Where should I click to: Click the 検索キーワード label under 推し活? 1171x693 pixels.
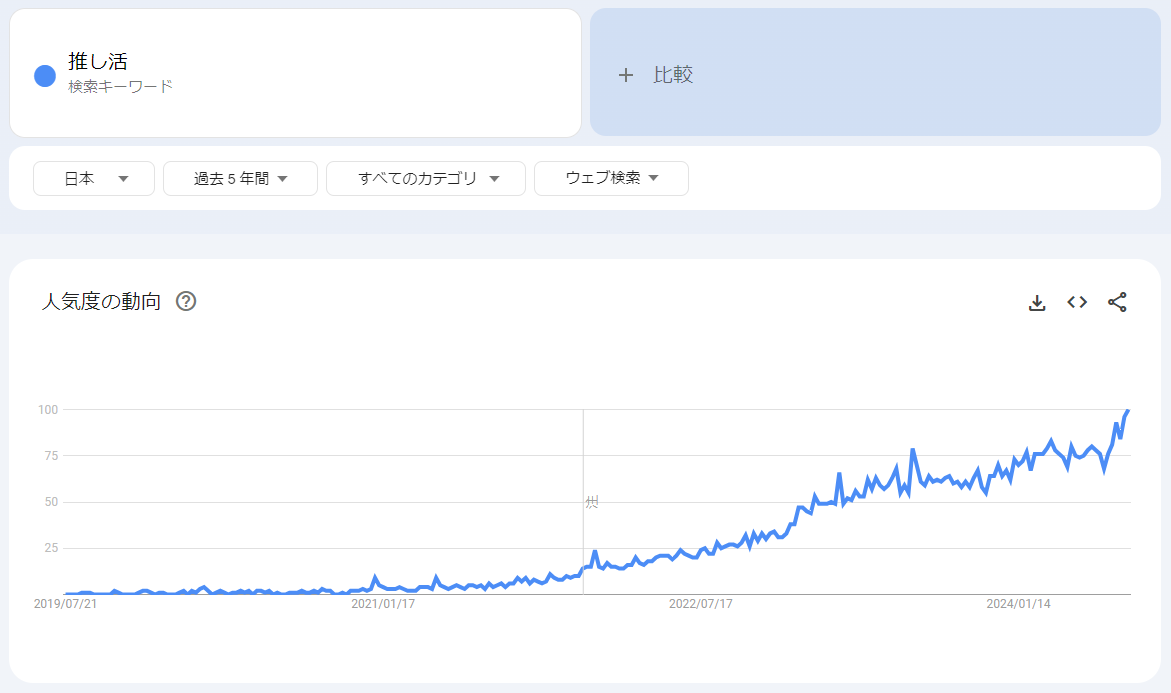120,87
